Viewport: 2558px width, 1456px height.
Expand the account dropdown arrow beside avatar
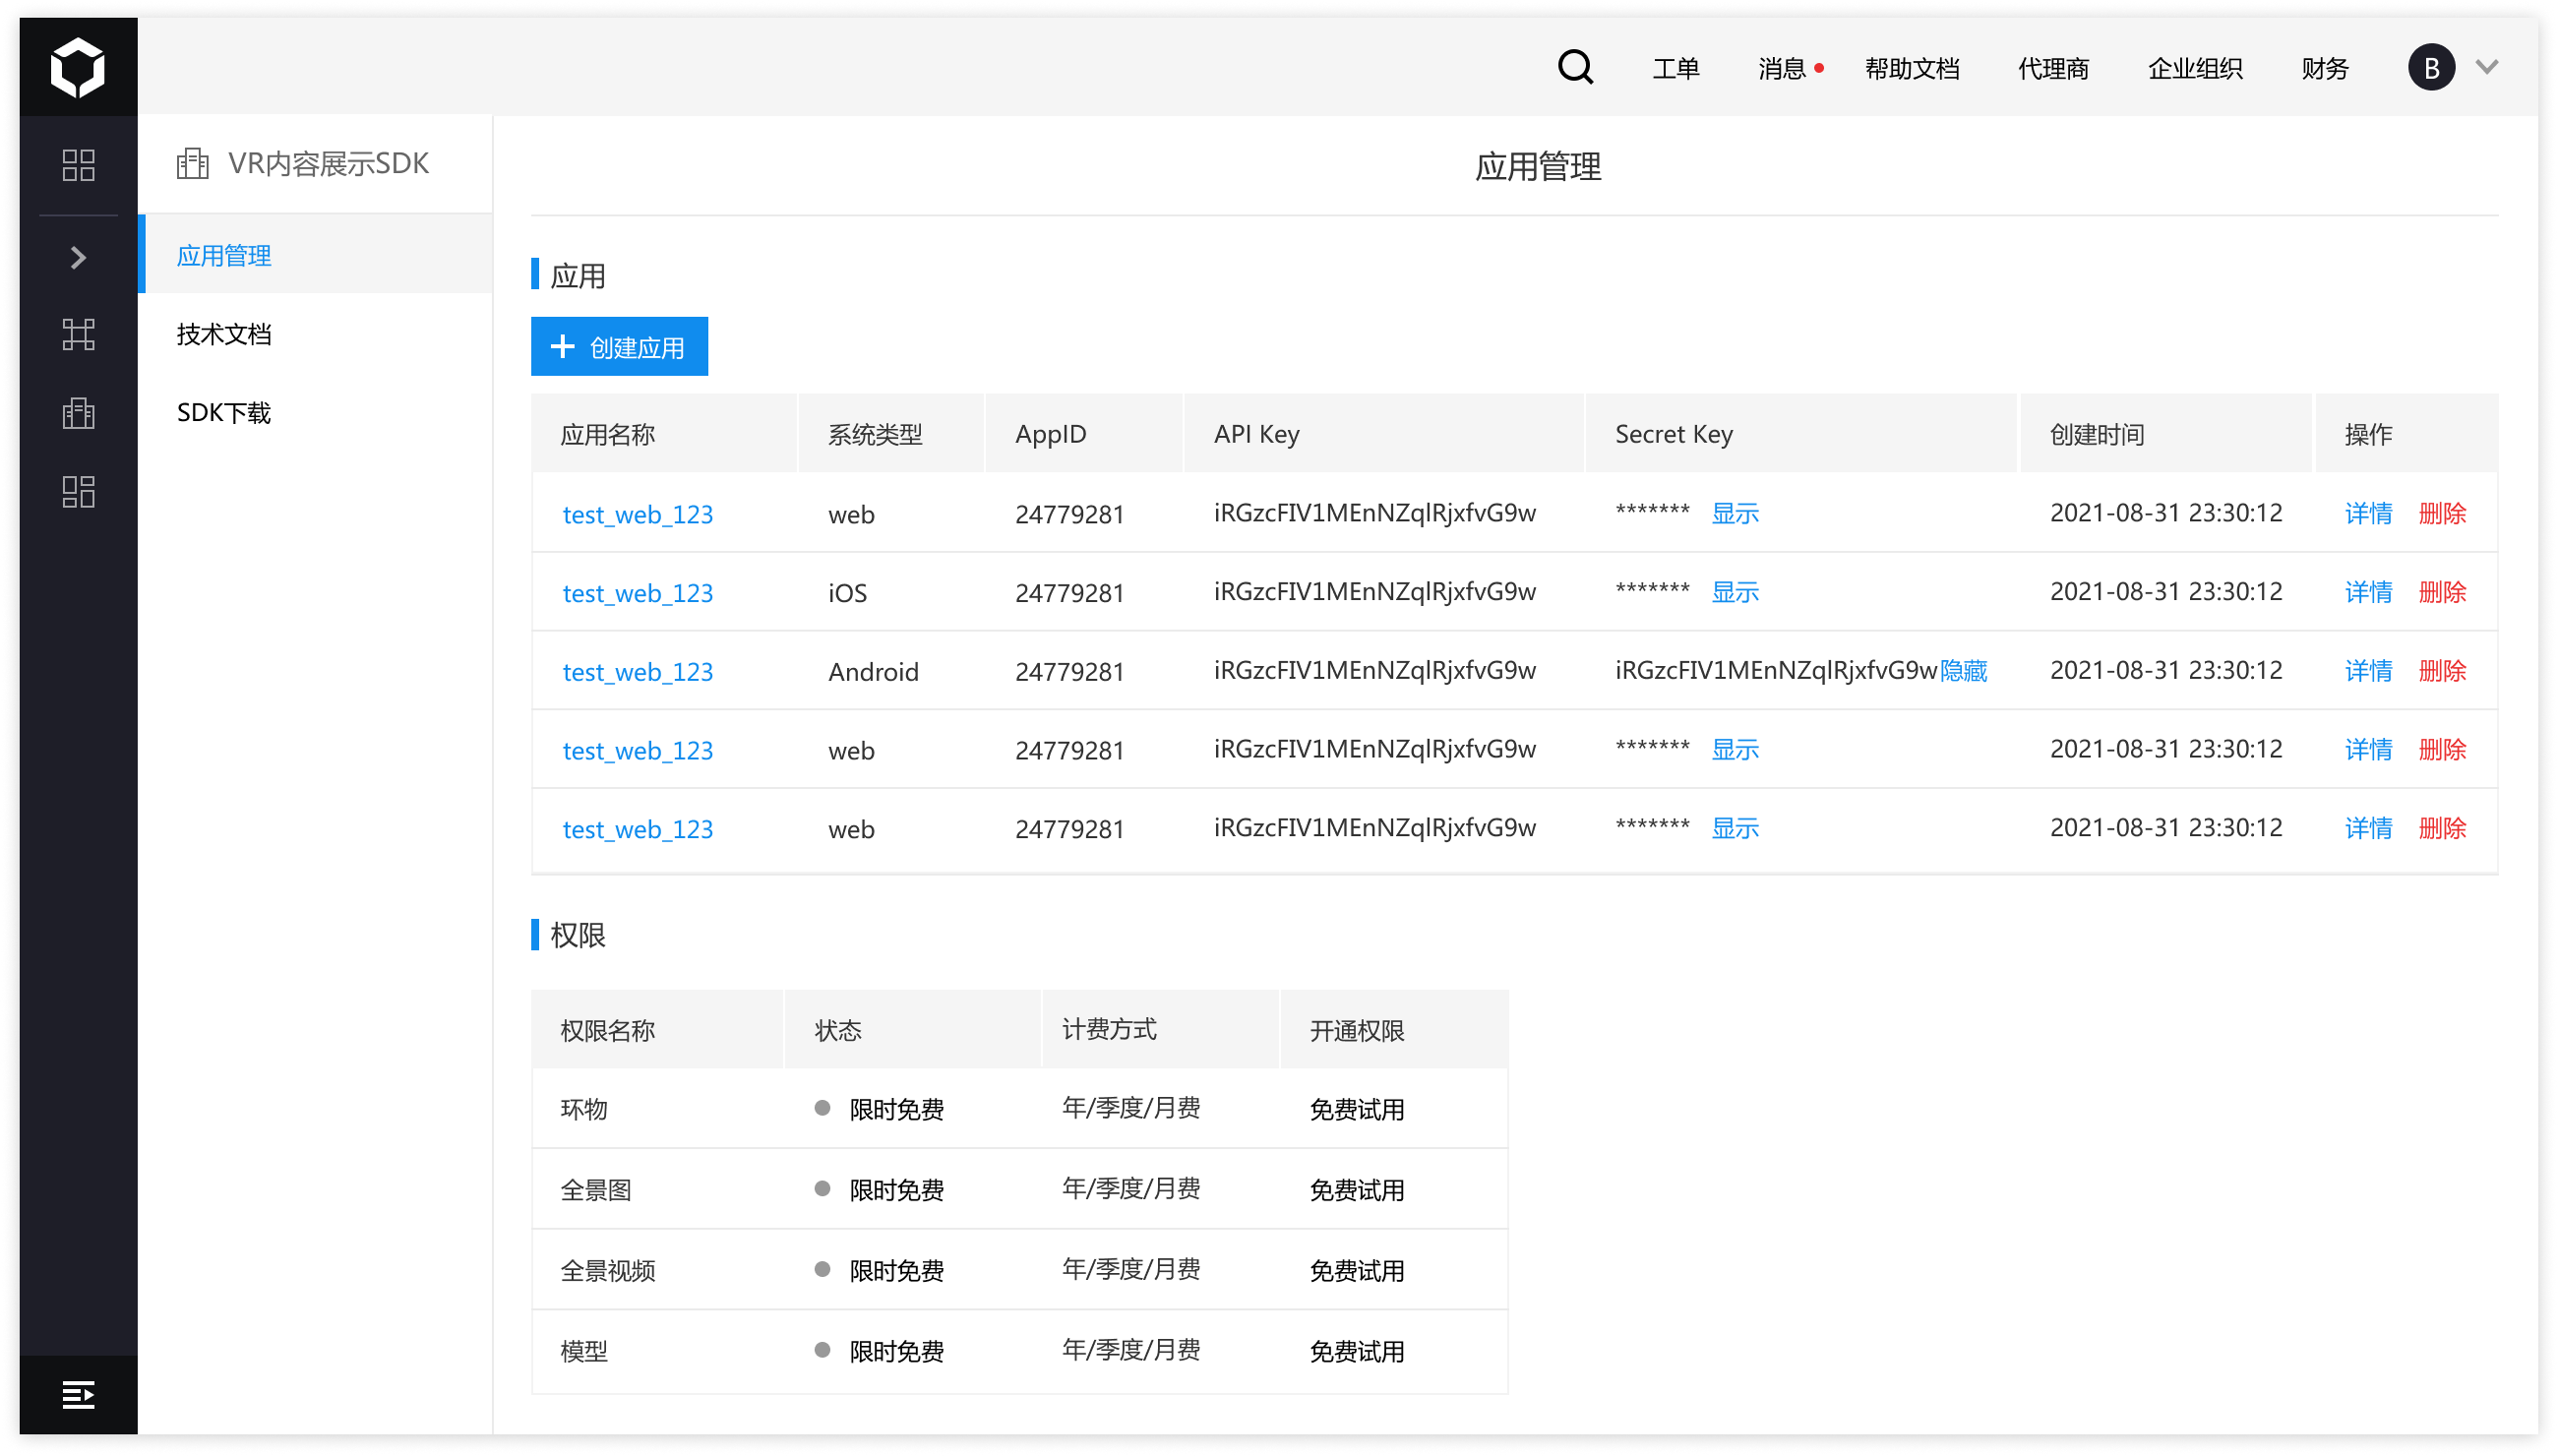point(2487,68)
